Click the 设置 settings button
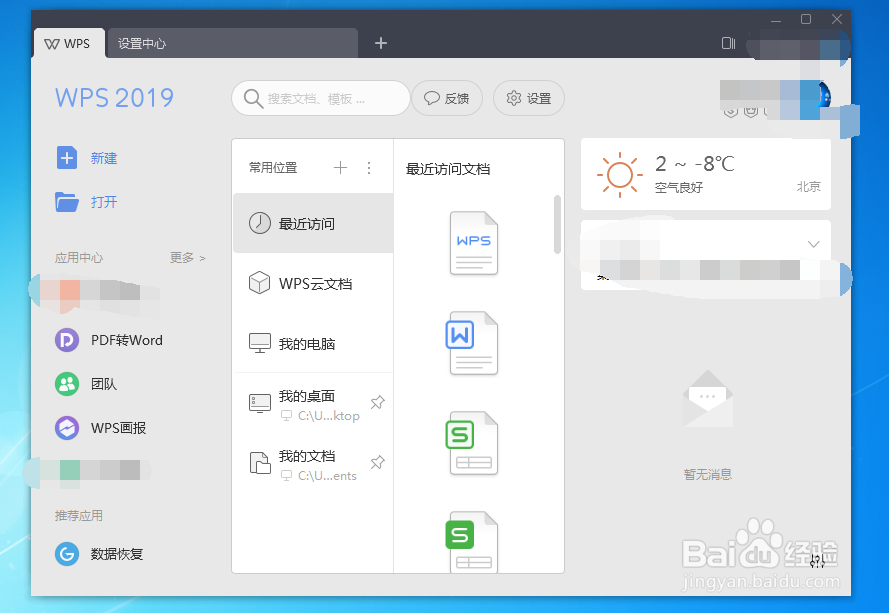Image resolution: width=889 pixels, height=613 pixels. point(528,98)
